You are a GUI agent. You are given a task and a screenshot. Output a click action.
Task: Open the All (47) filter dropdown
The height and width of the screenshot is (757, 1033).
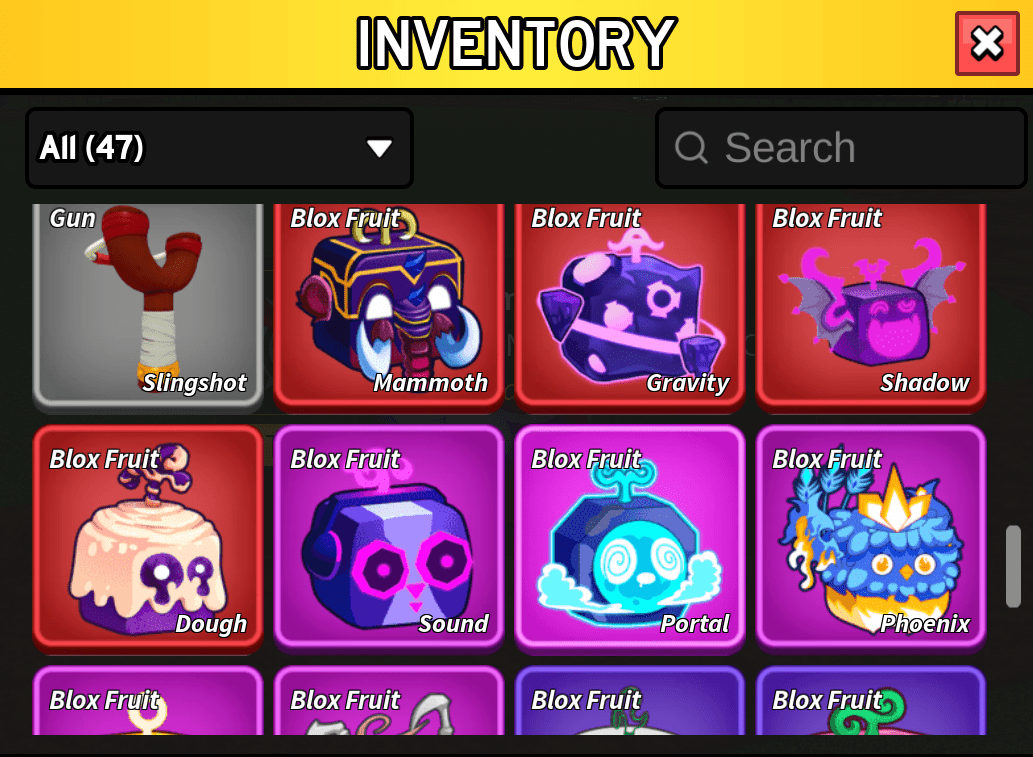(219, 148)
